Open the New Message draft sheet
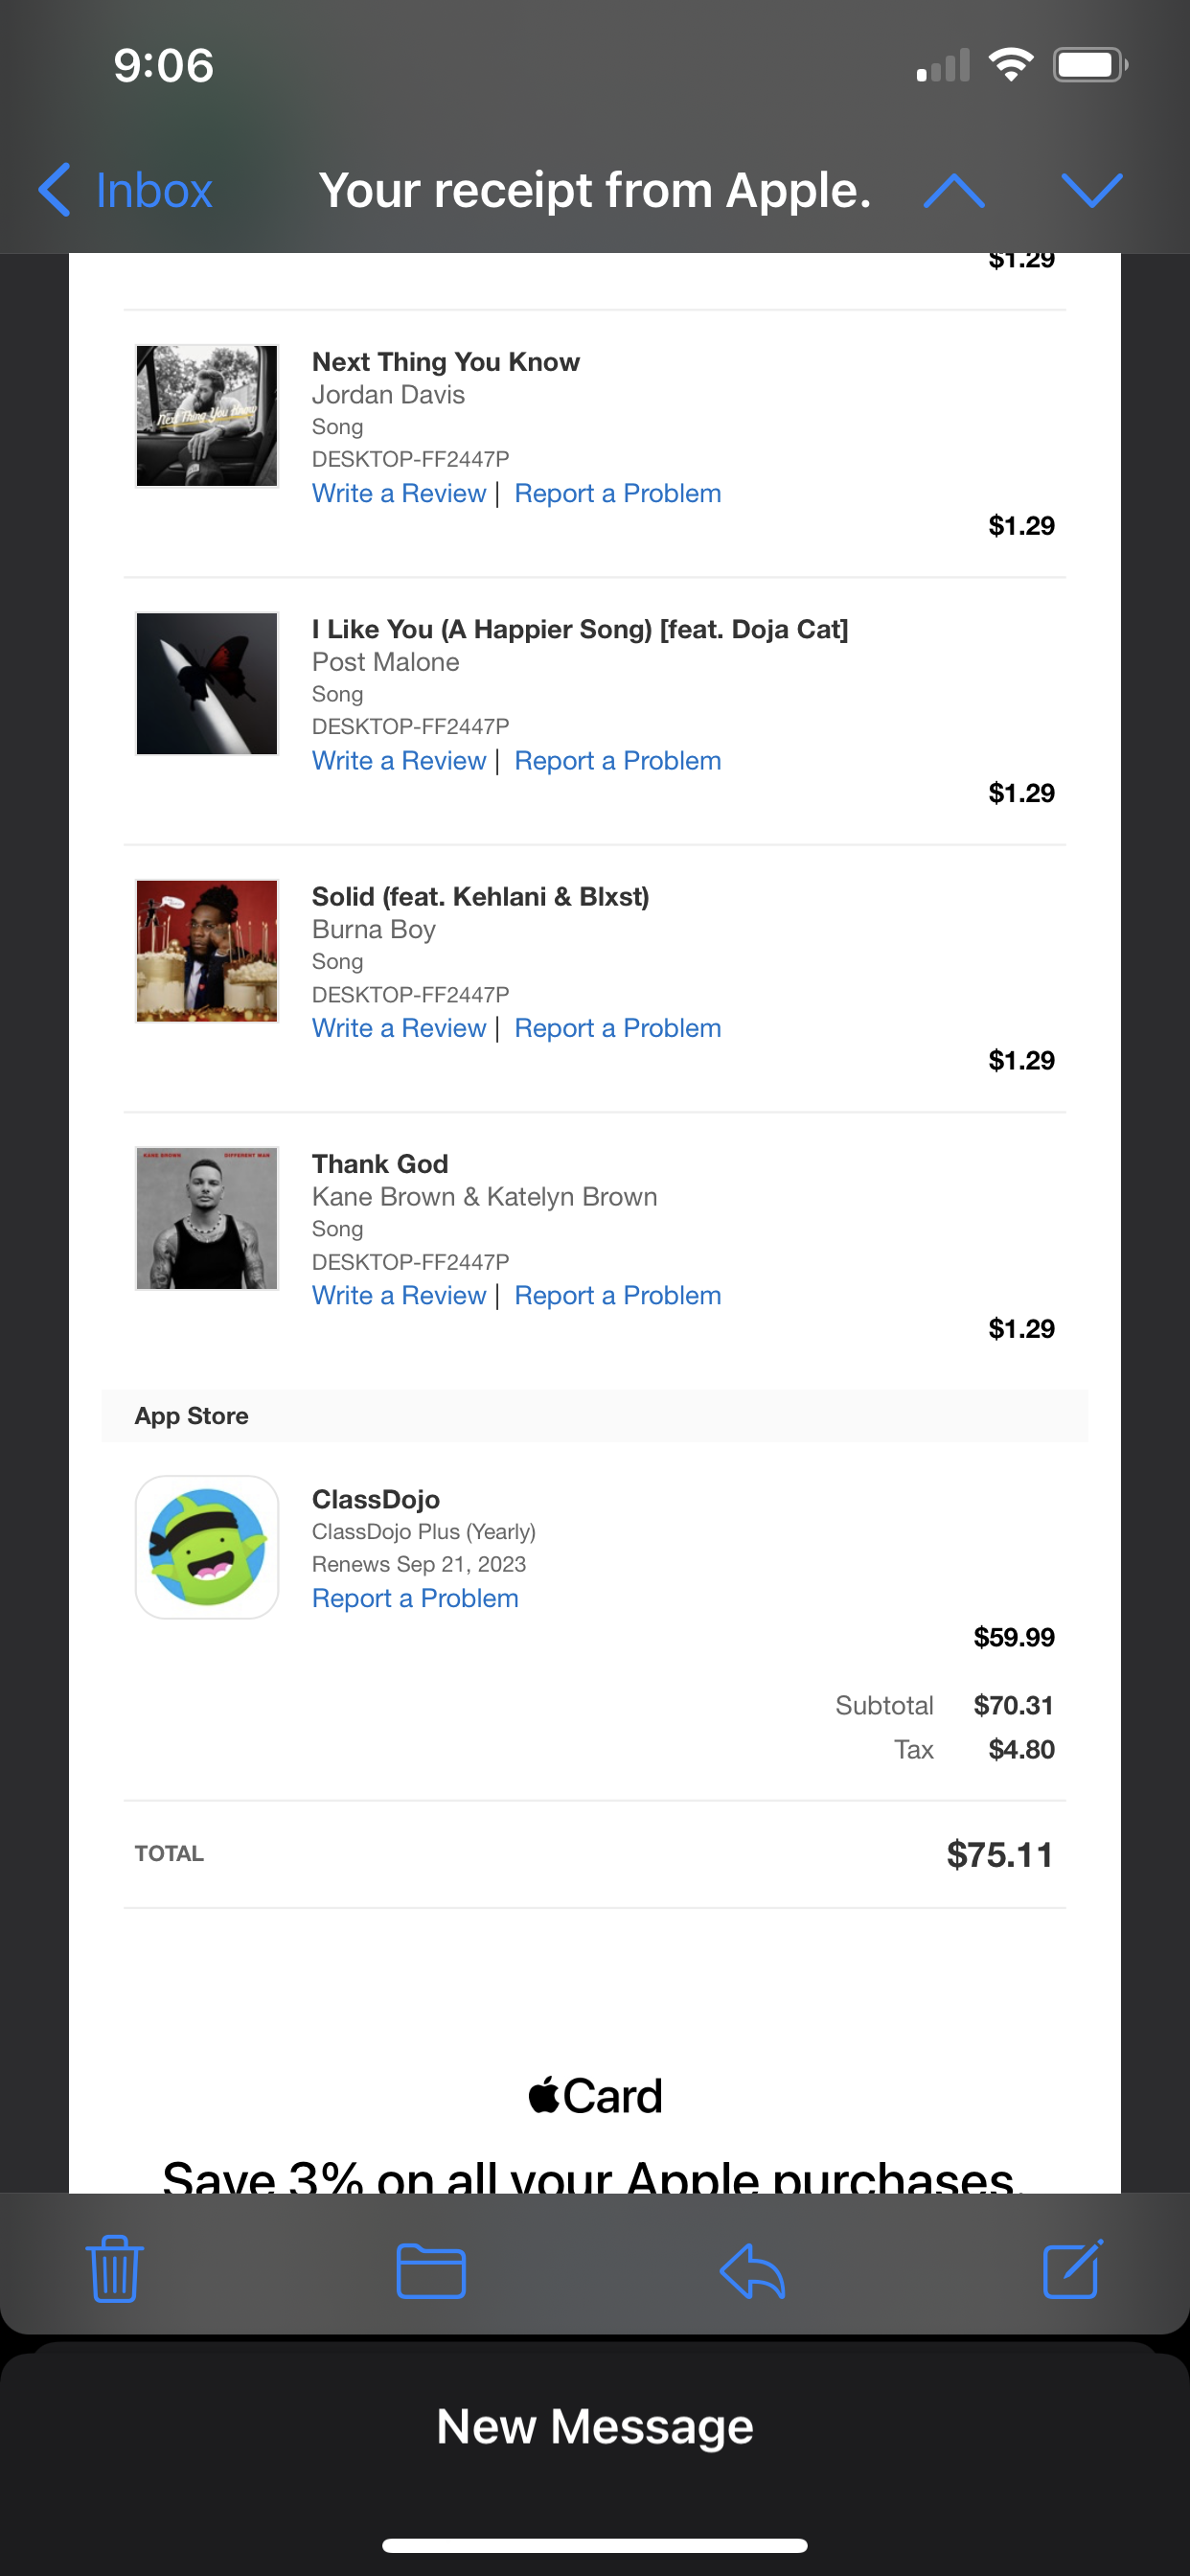This screenshot has height=2576, width=1190. pyautogui.click(x=595, y=2427)
